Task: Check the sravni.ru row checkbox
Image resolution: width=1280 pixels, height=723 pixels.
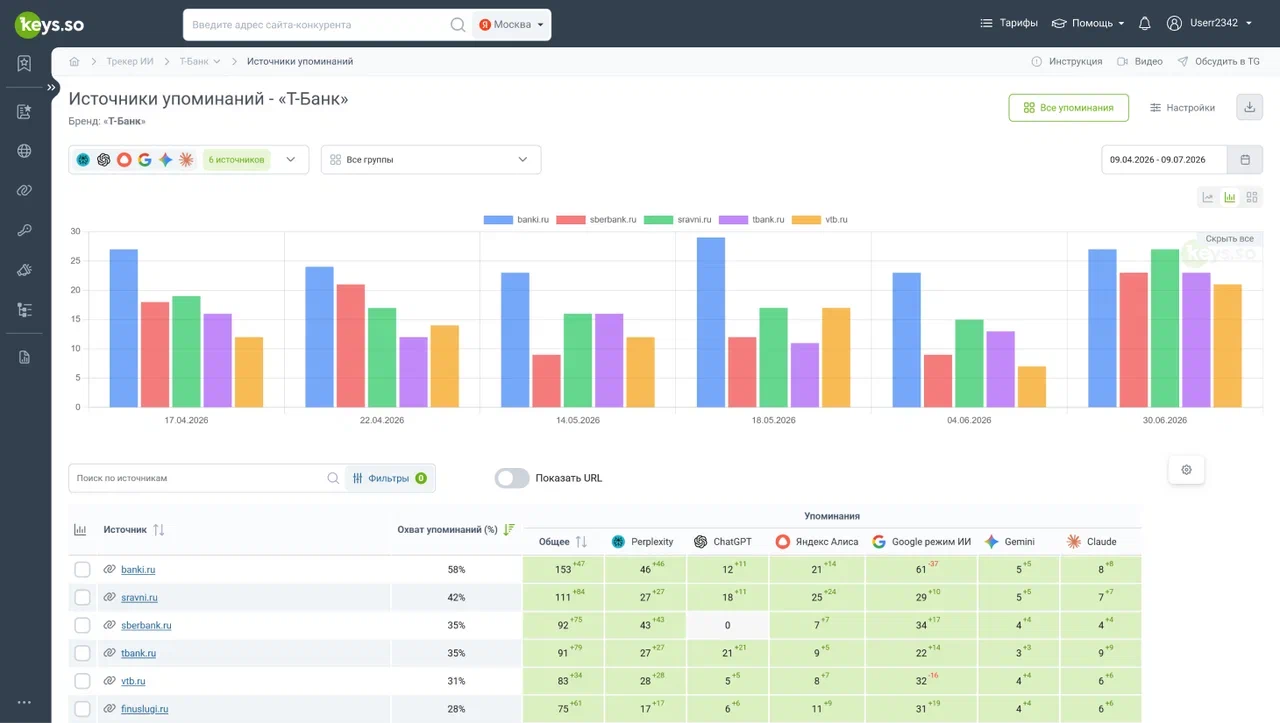Action: 82,597
